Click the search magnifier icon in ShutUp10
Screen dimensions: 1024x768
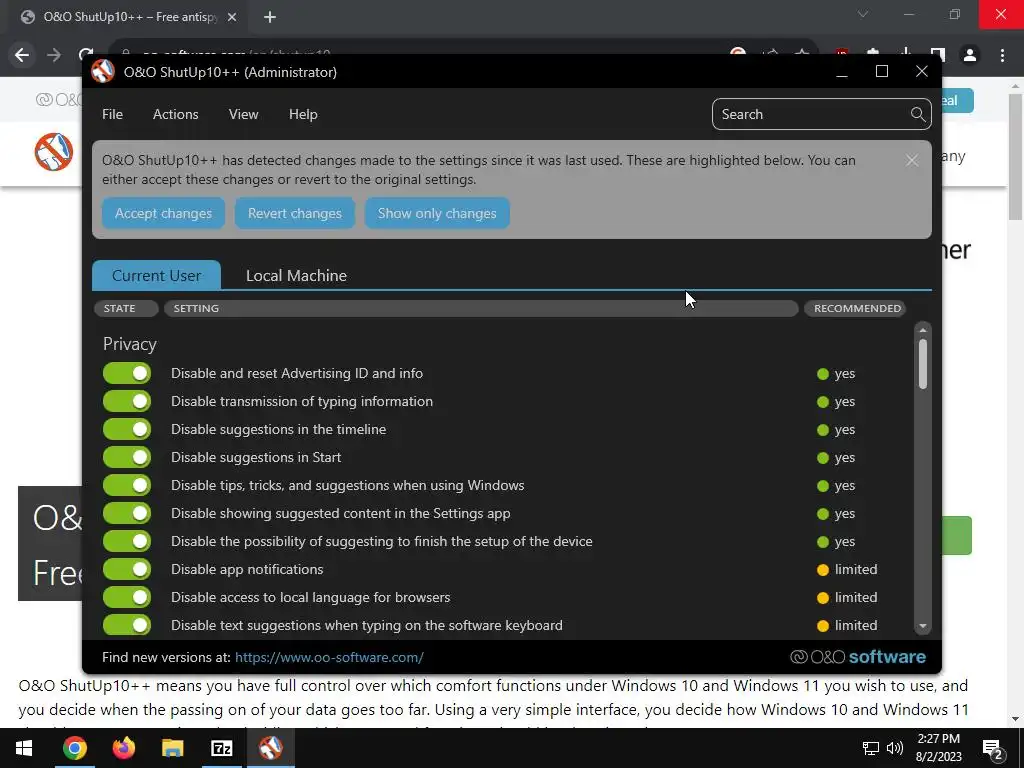pos(918,114)
